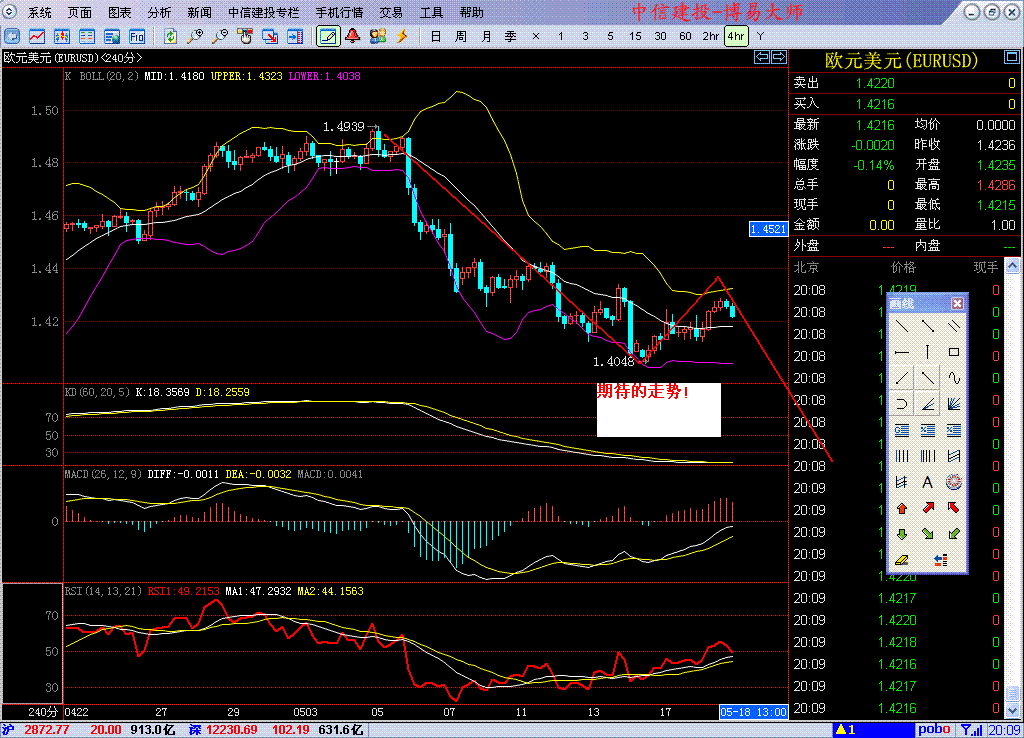Select the line segment with endpoints tool

click(x=927, y=325)
